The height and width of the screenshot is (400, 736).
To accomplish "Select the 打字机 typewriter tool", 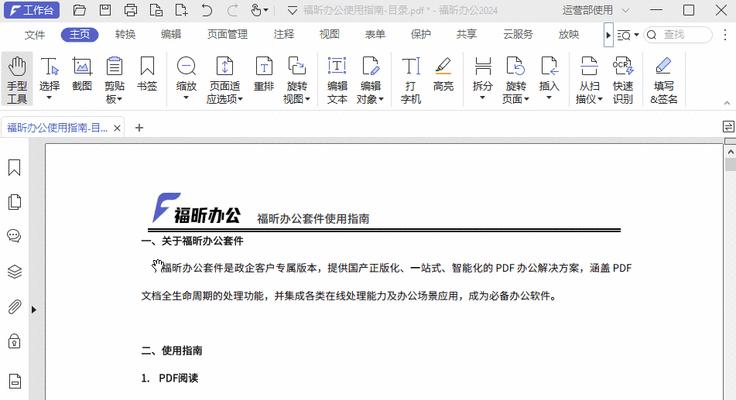I will [411, 79].
